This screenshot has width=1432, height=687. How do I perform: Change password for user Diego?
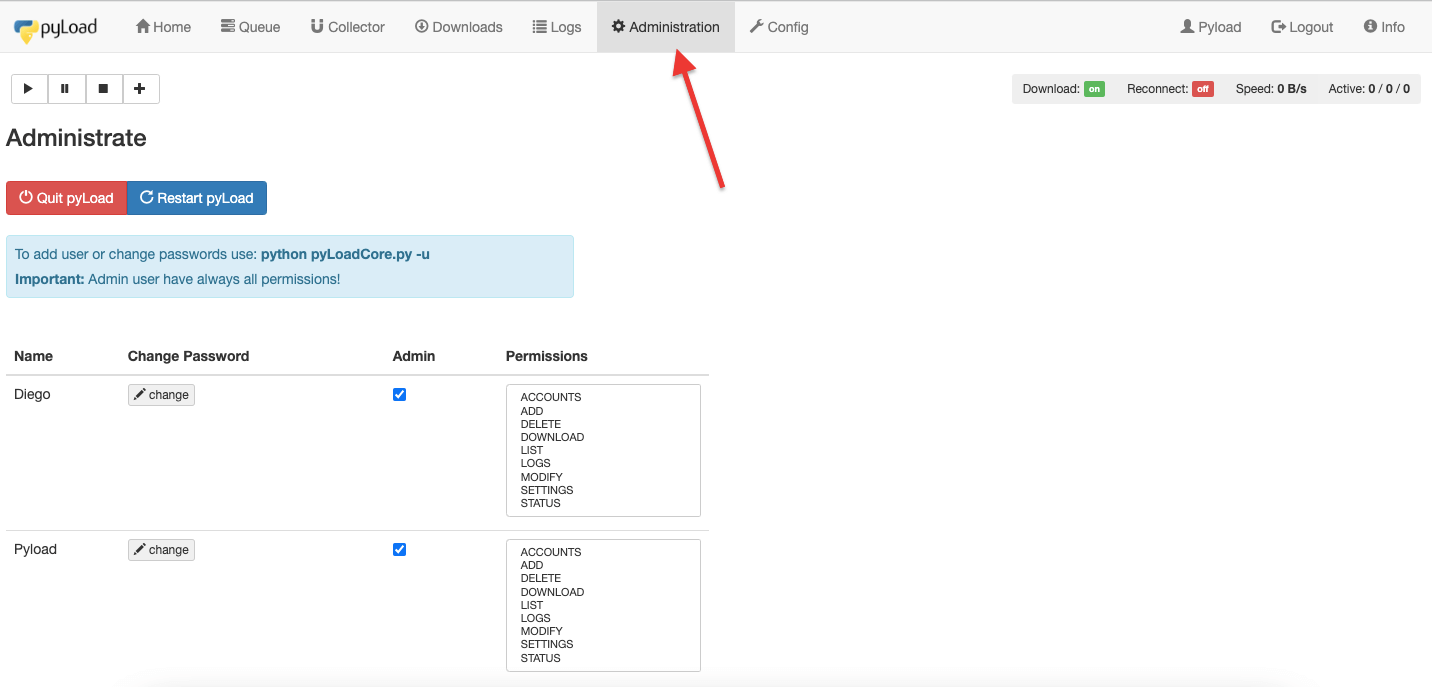coord(161,395)
